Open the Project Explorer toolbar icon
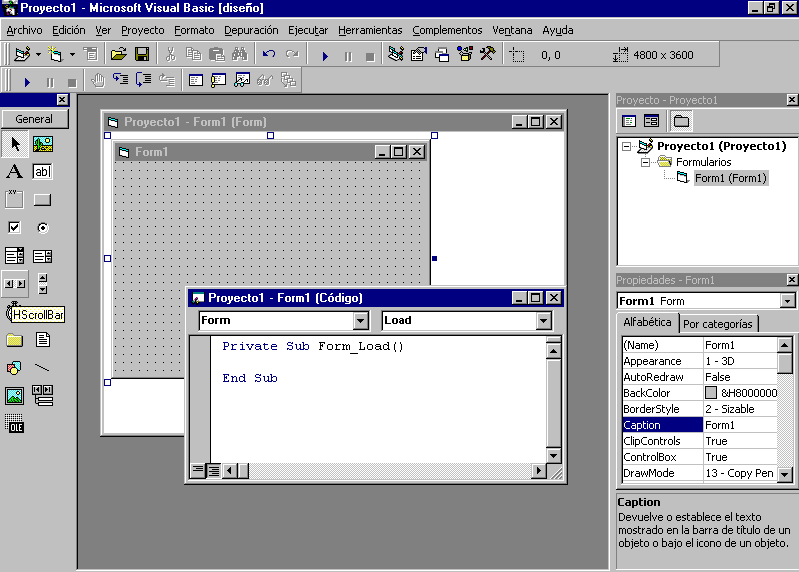 pyautogui.click(x=395, y=54)
